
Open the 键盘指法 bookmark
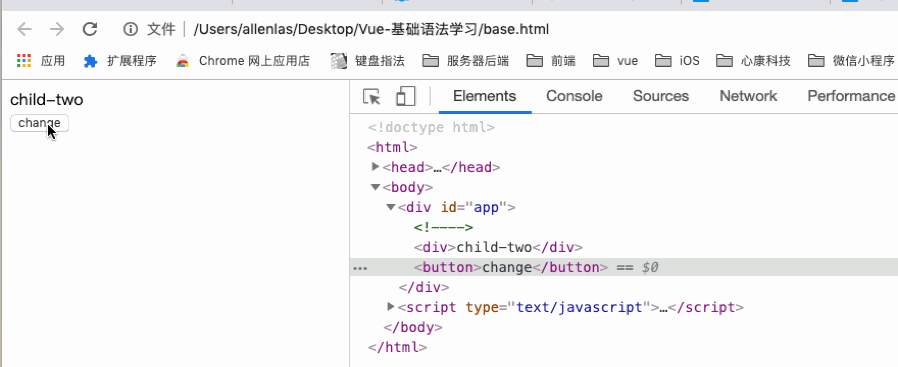(x=368, y=61)
